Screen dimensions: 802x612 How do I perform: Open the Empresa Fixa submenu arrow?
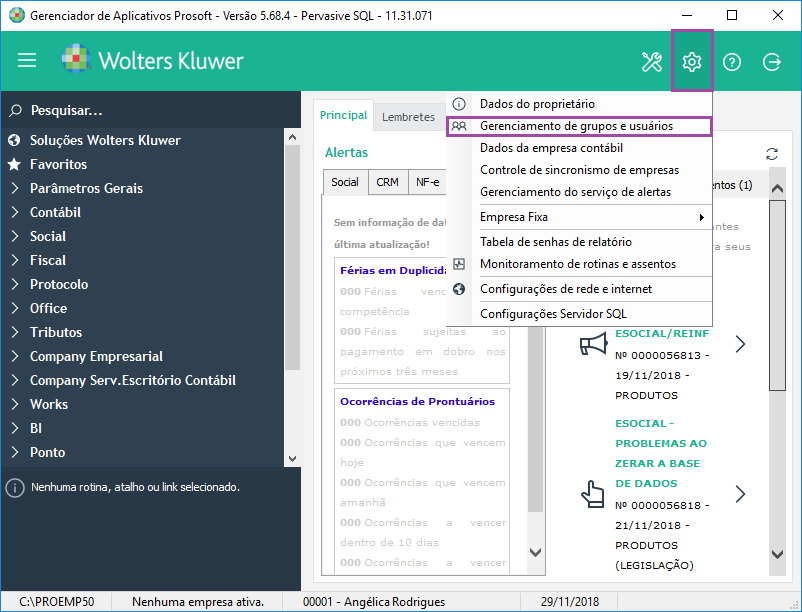[x=702, y=217]
